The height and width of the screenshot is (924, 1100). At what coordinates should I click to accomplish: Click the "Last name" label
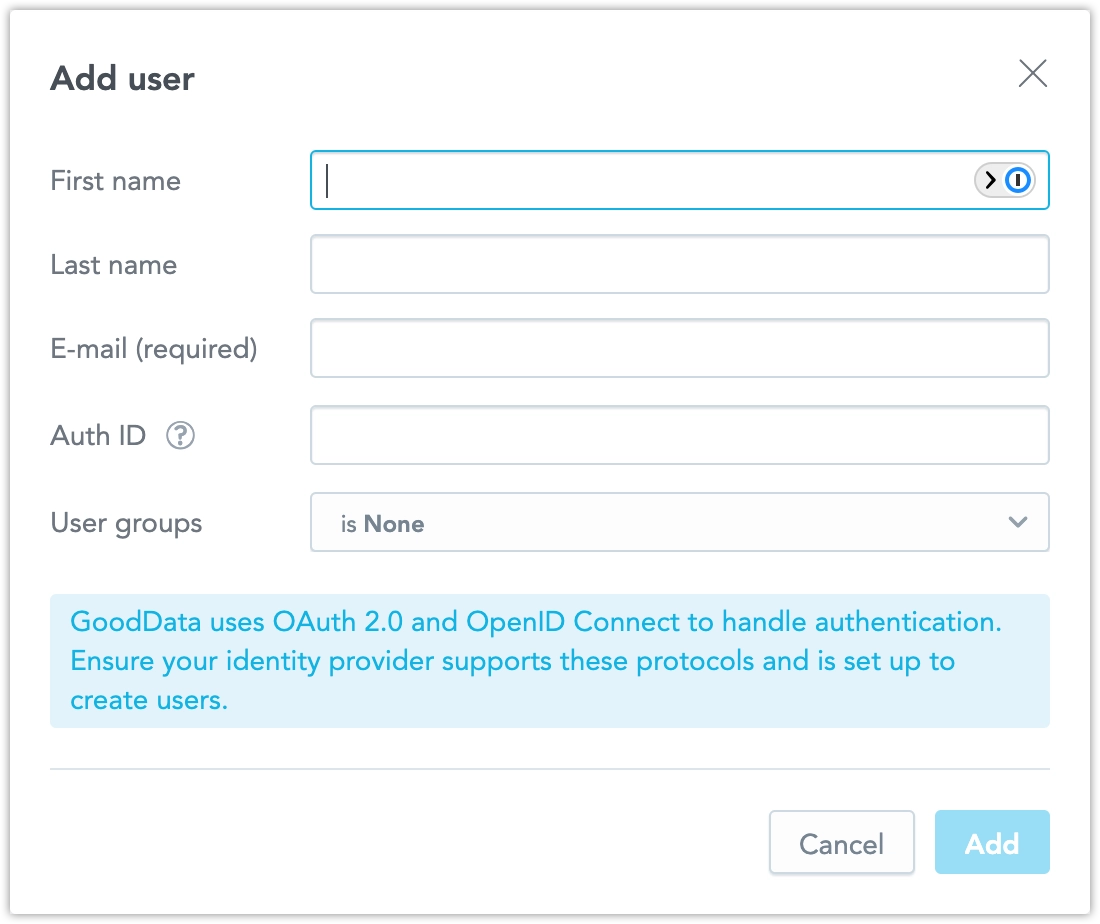click(113, 264)
